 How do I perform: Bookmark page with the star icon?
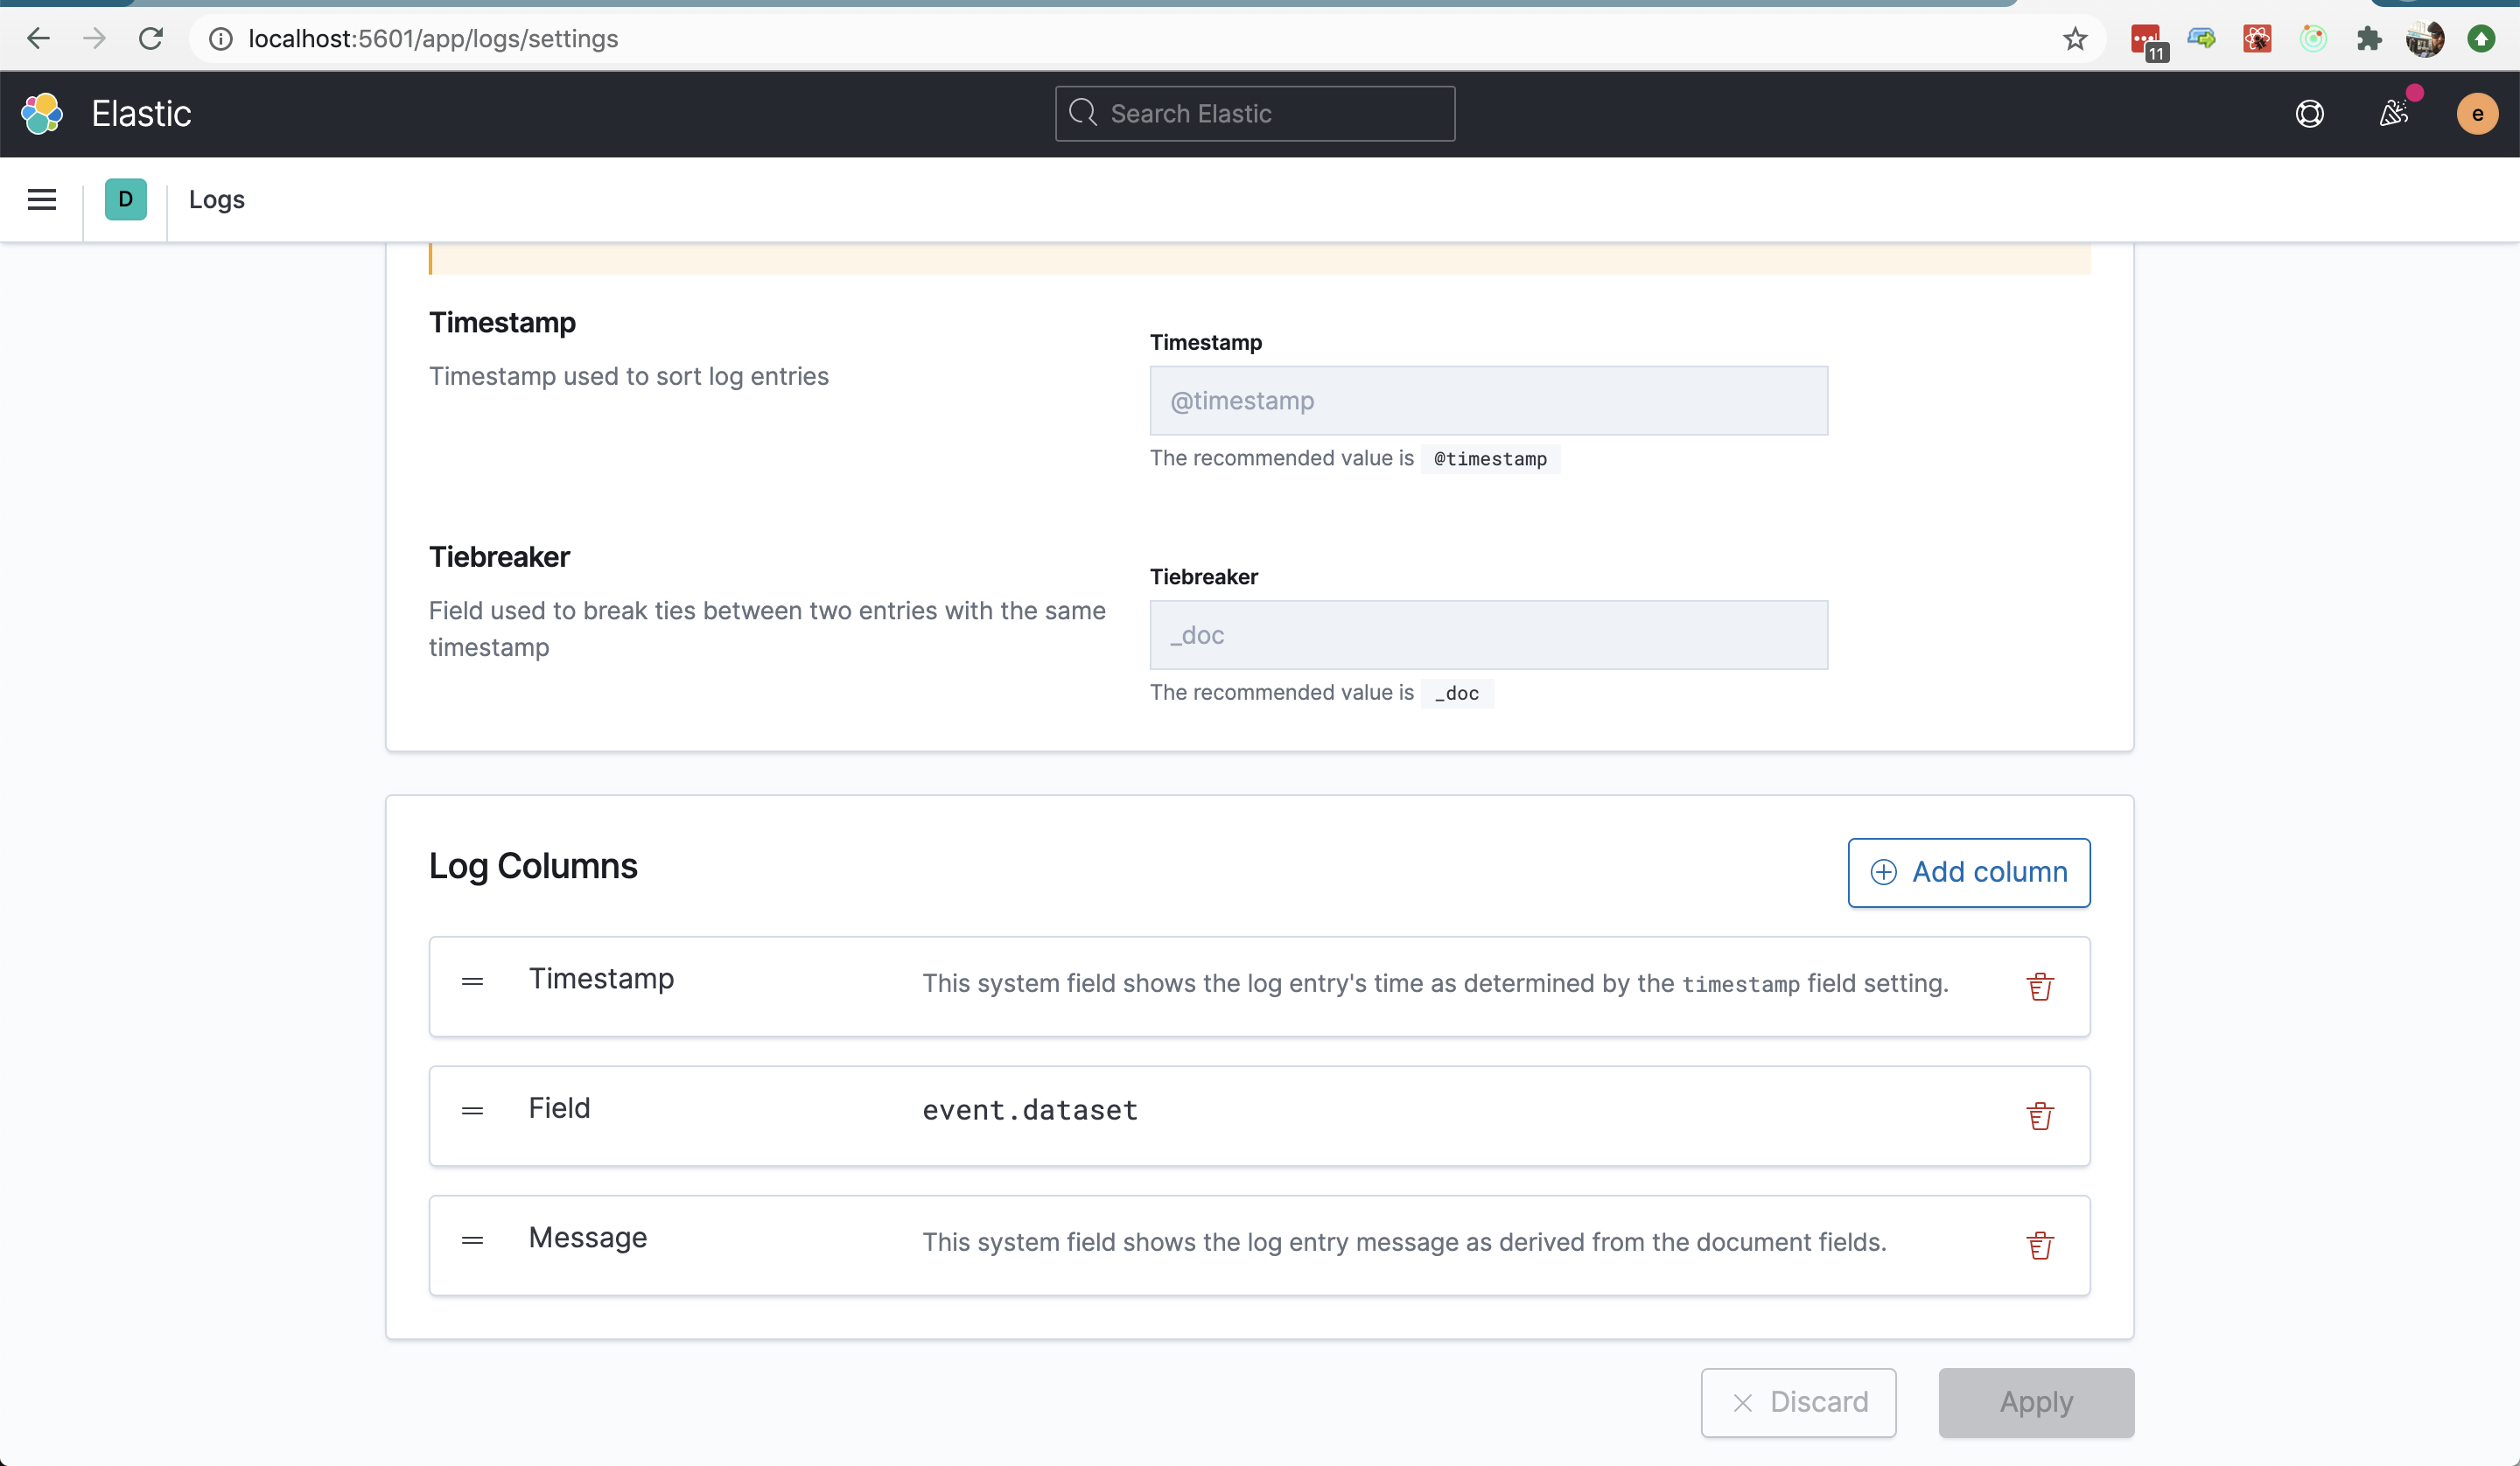pos(2075,39)
